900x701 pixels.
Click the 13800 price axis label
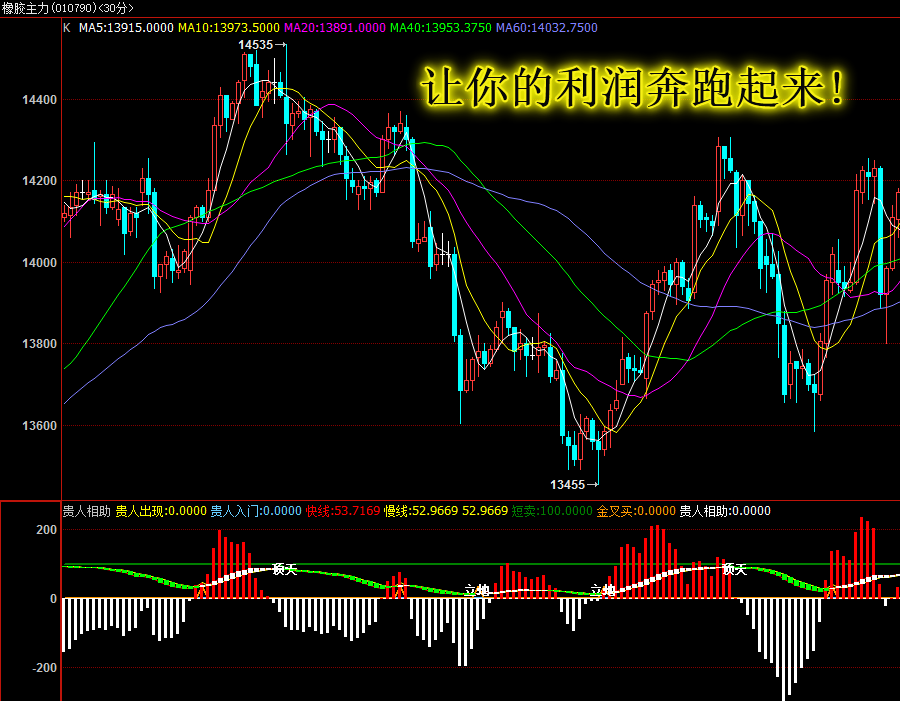click(40, 344)
